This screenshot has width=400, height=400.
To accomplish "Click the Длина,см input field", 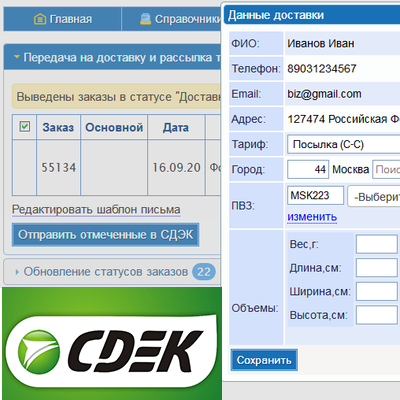I will click(377, 268).
